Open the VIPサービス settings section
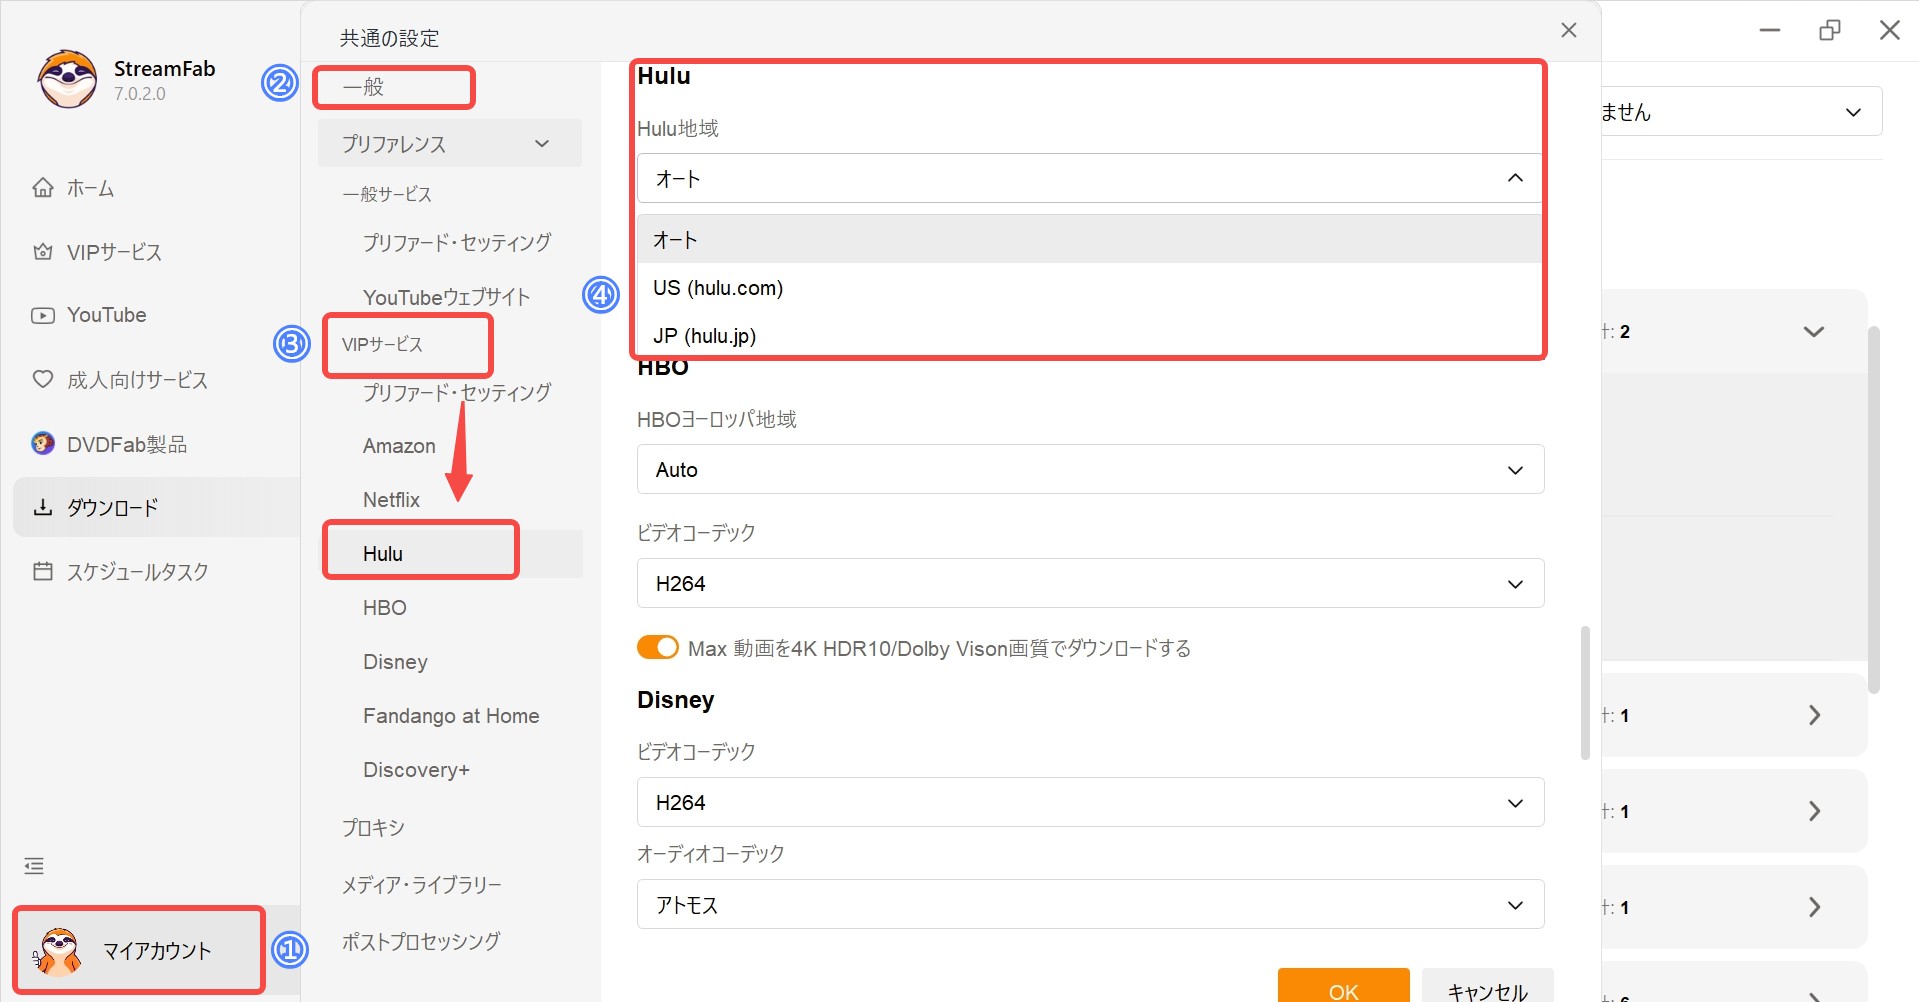 382,344
